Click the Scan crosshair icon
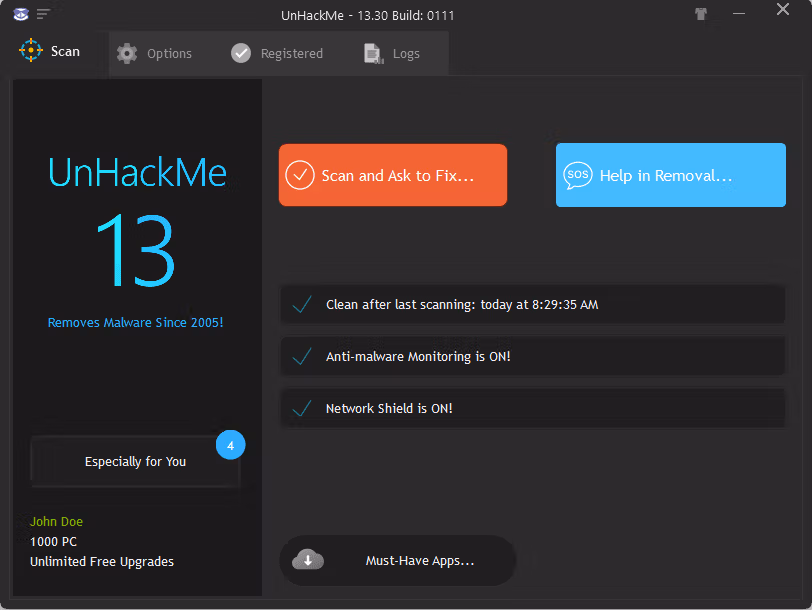 pyautogui.click(x=31, y=50)
